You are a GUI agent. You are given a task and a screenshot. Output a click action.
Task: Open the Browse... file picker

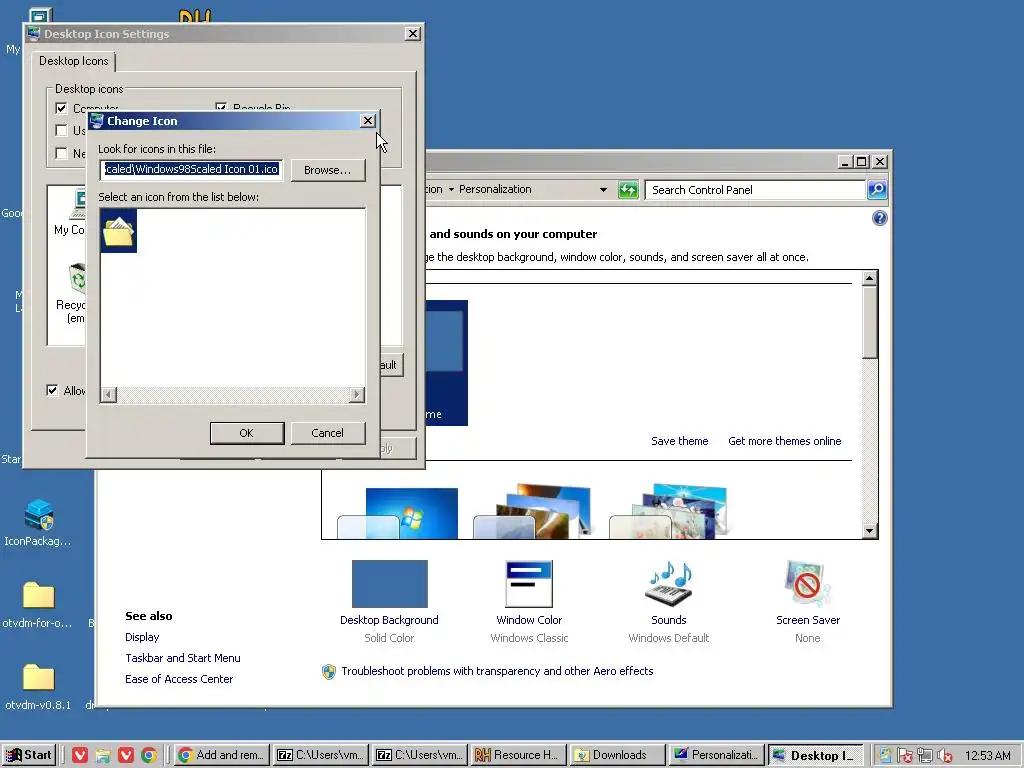pos(328,170)
